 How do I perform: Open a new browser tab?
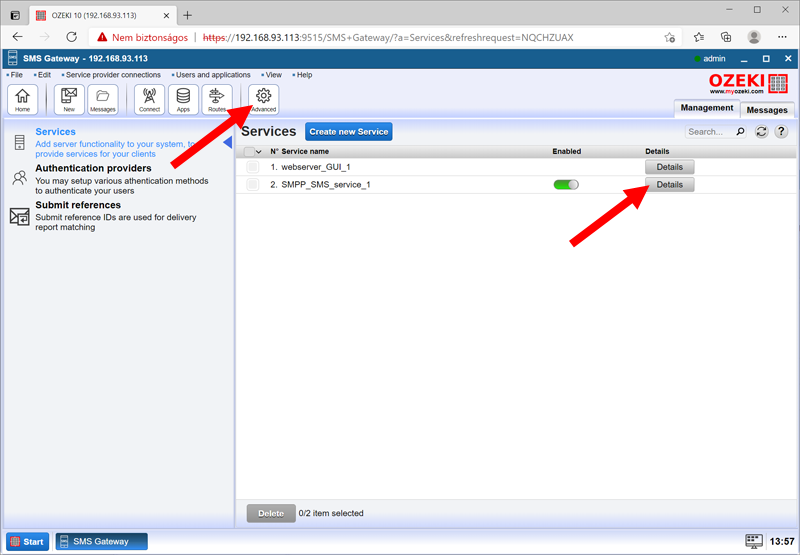tap(187, 15)
